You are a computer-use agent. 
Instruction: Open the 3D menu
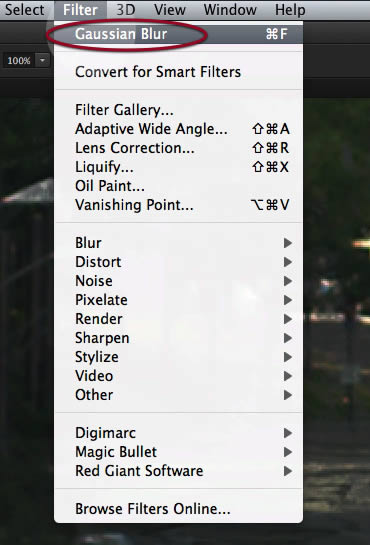click(x=125, y=10)
